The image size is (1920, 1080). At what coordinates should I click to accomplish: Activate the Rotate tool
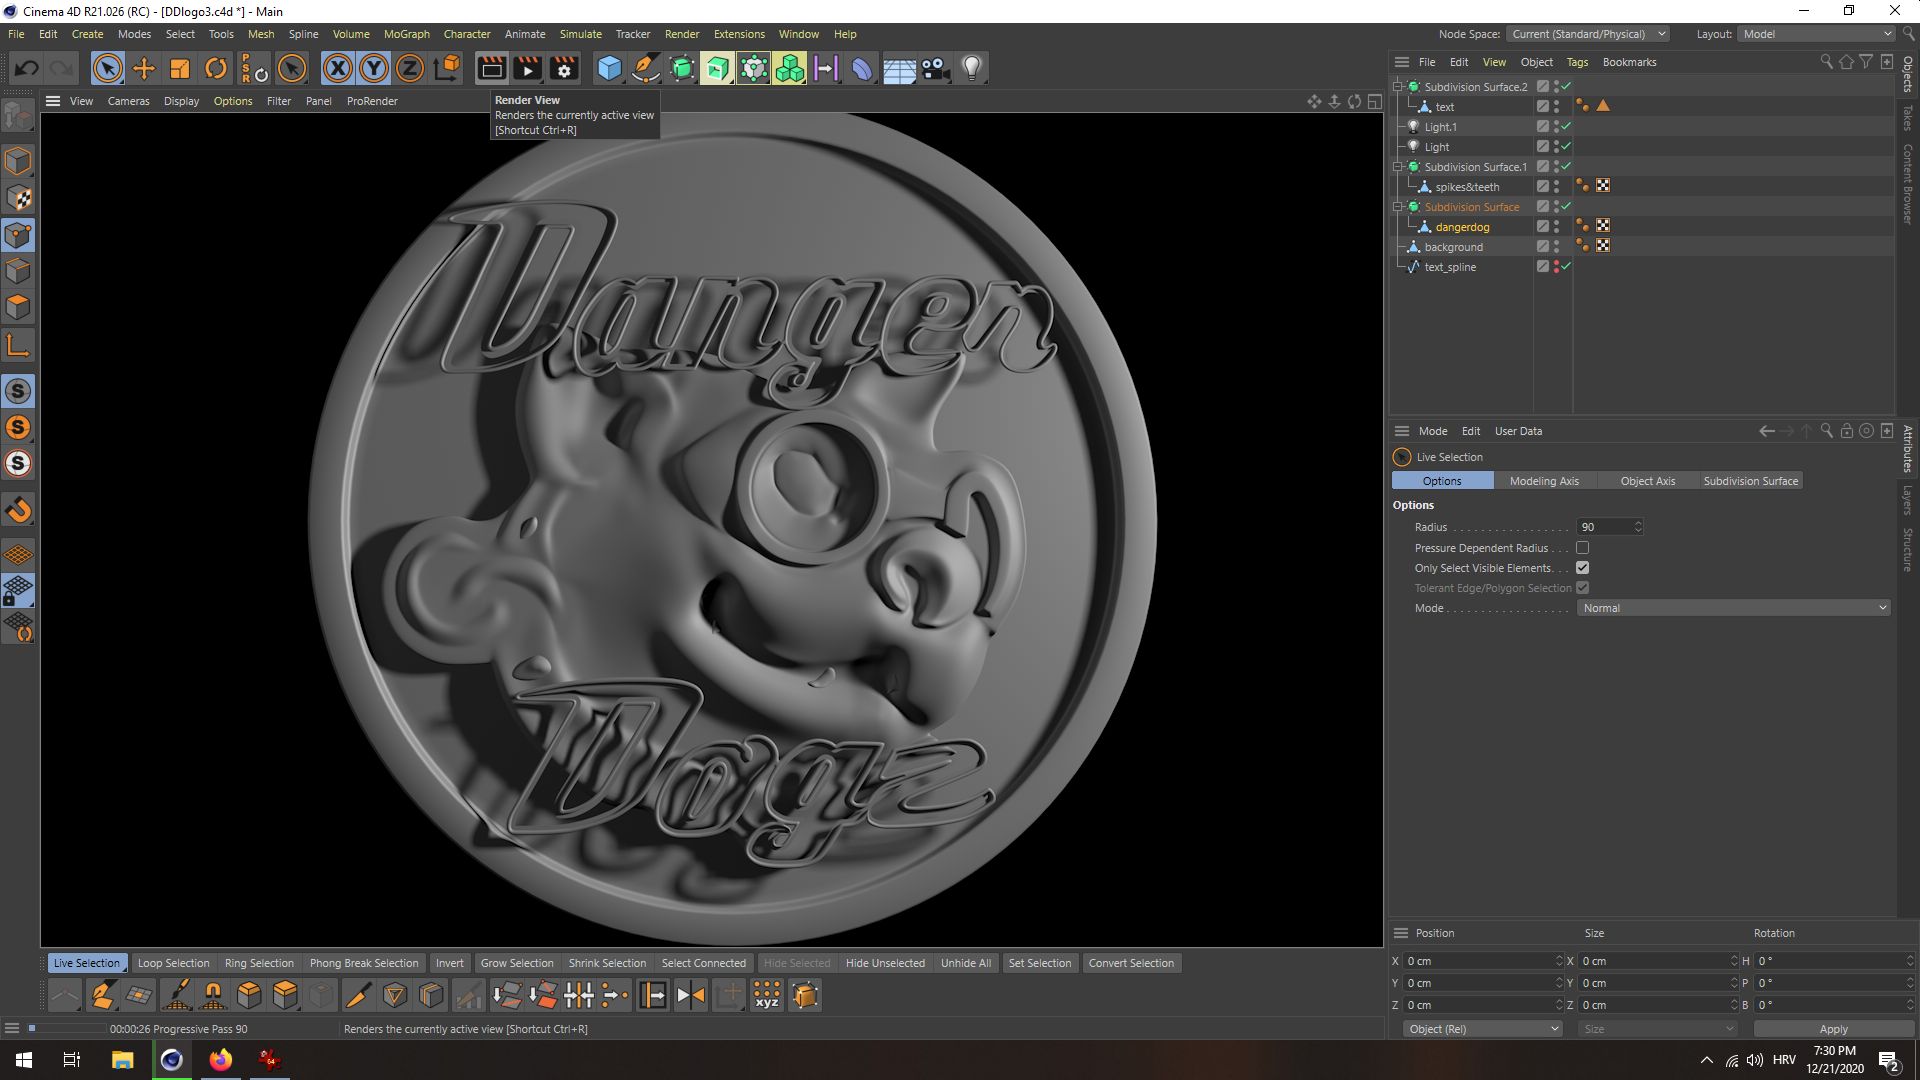click(x=215, y=68)
